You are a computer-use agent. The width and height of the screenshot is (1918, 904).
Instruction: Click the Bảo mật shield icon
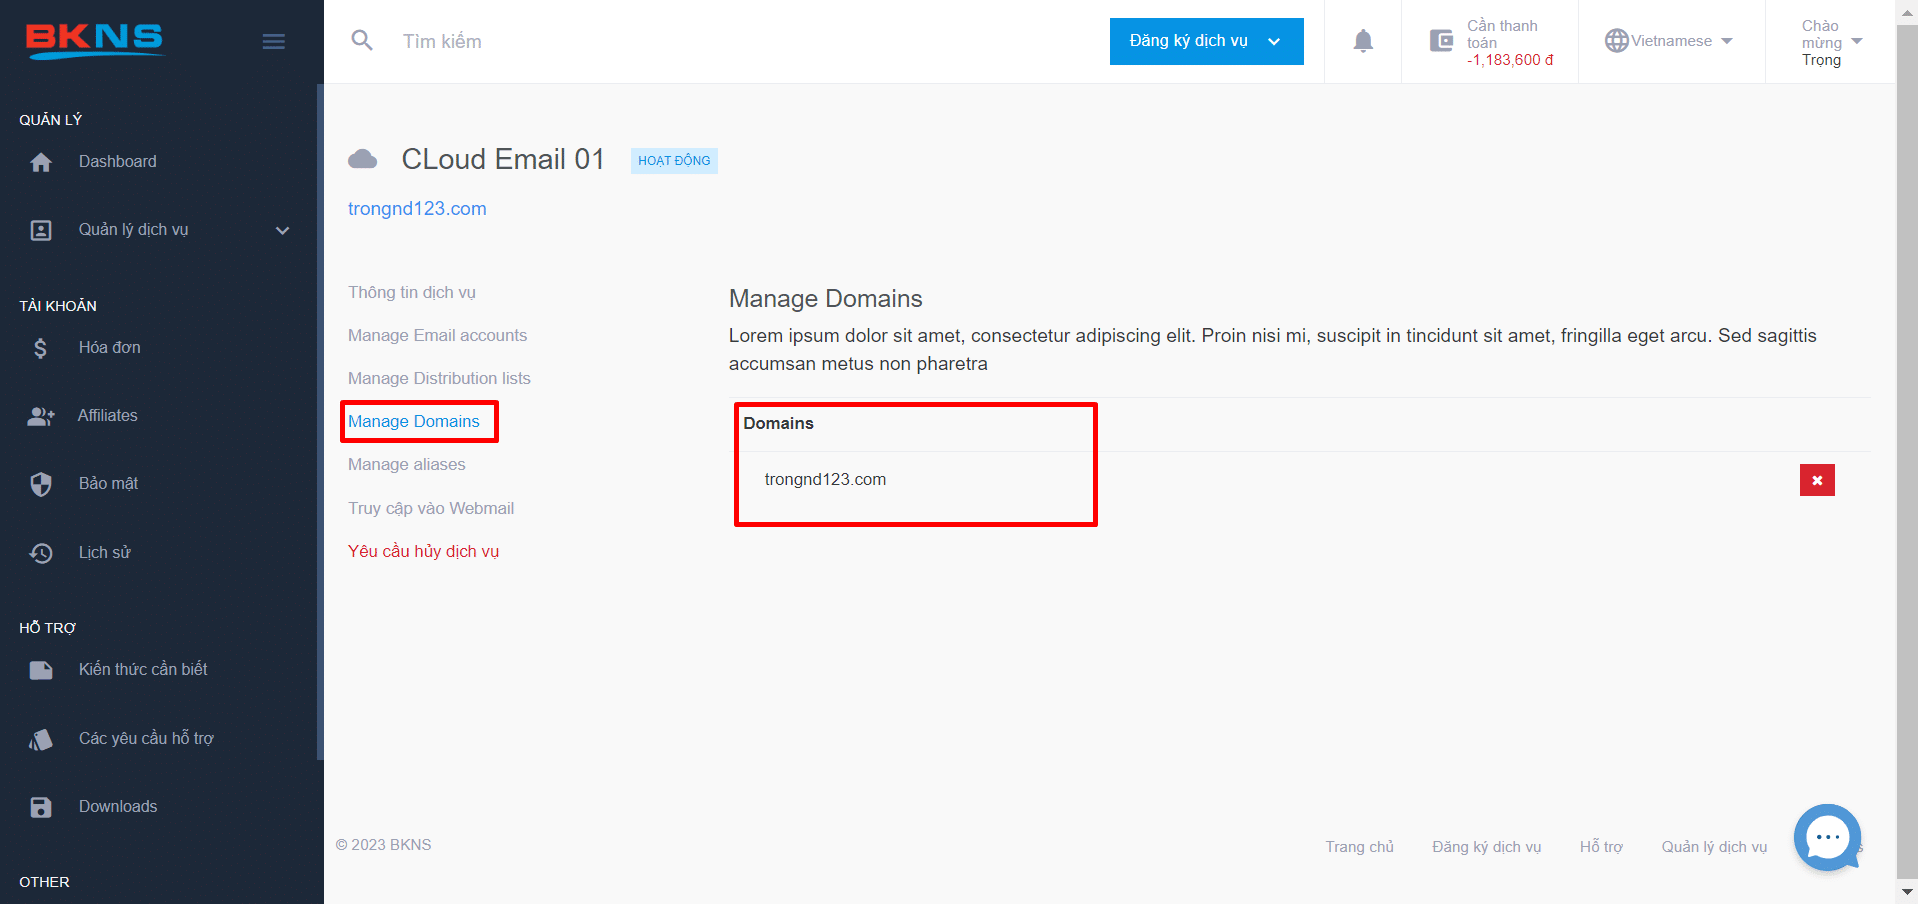(41, 484)
